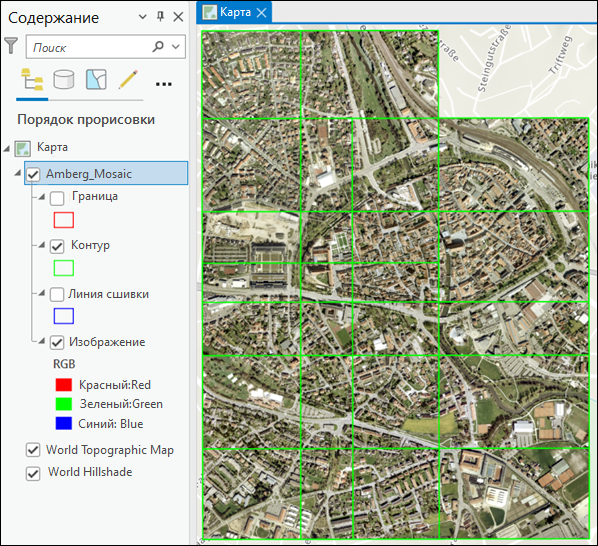This screenshot has width=598, height=546.
Task: Pin the Содержание pane
Action: pos(161,16)
